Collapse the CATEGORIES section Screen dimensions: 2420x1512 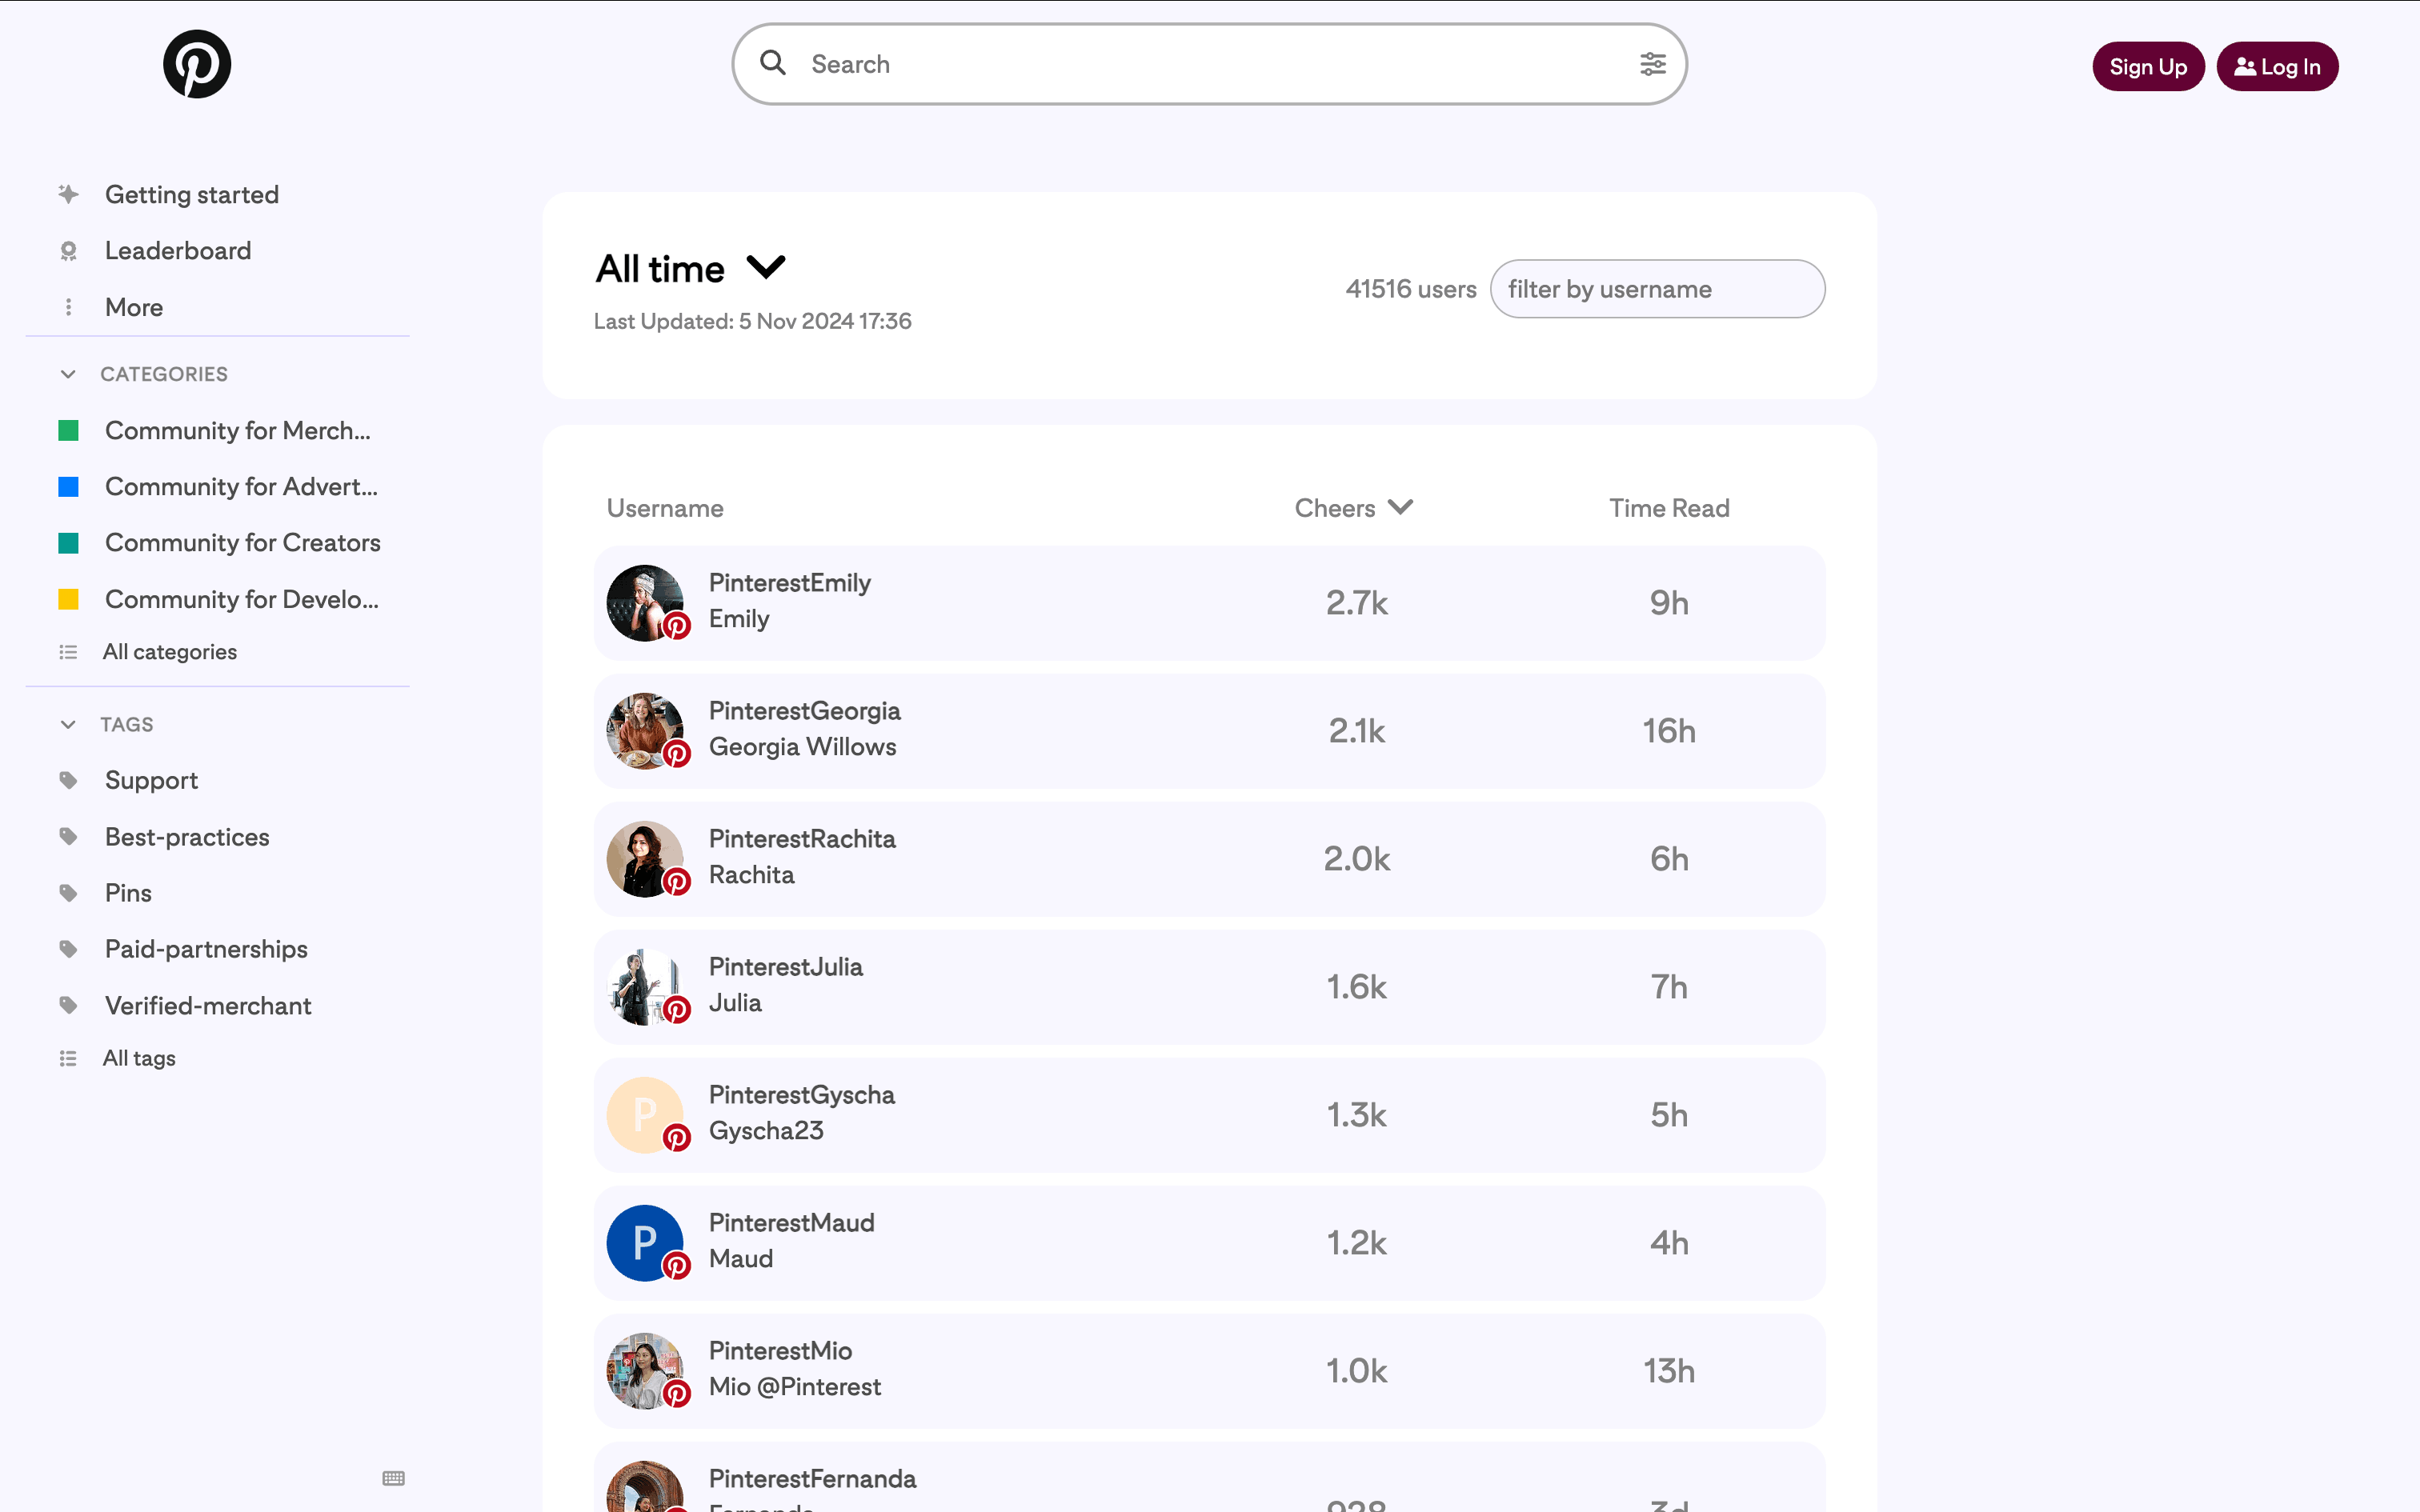67,373
